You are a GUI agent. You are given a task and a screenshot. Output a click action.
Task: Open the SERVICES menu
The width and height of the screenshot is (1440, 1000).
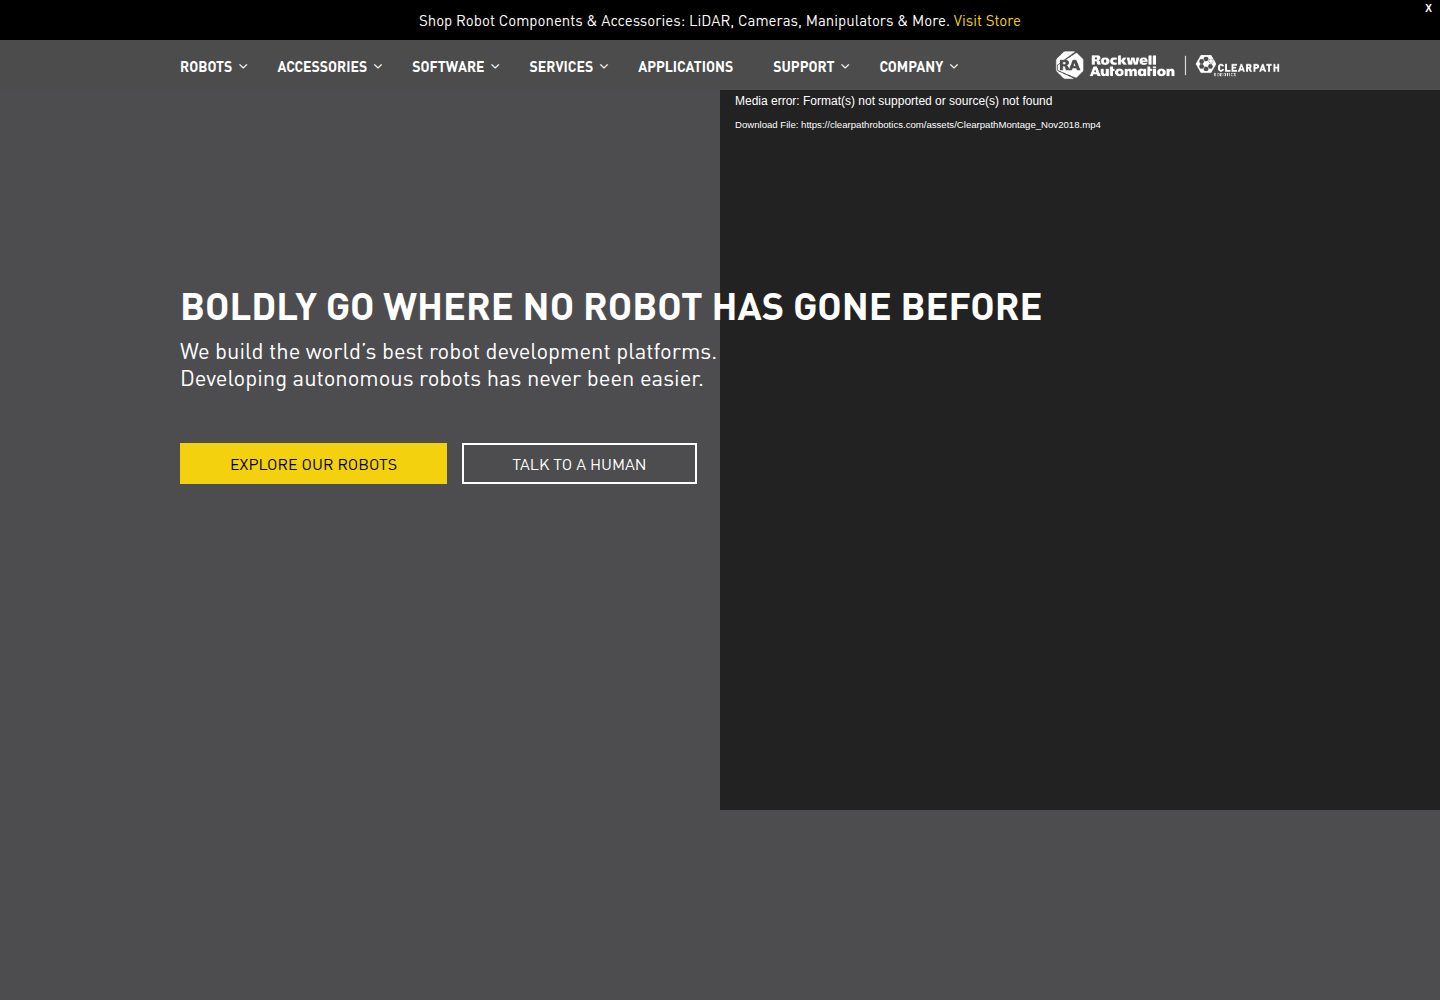(561, 66)
